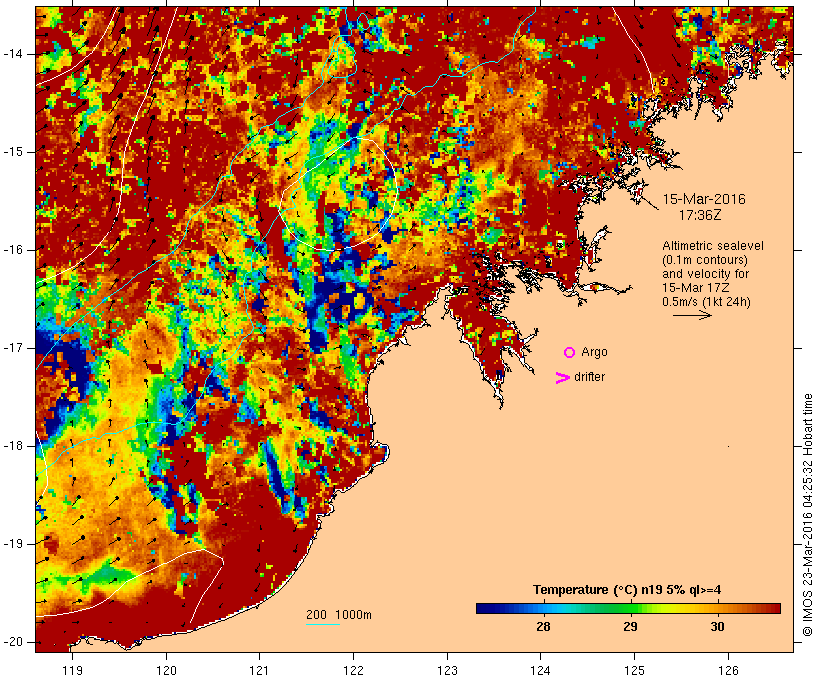Screen dimensions: 820x680
Task: Click the 'drifter' legend label
Action: coord(589,377)
